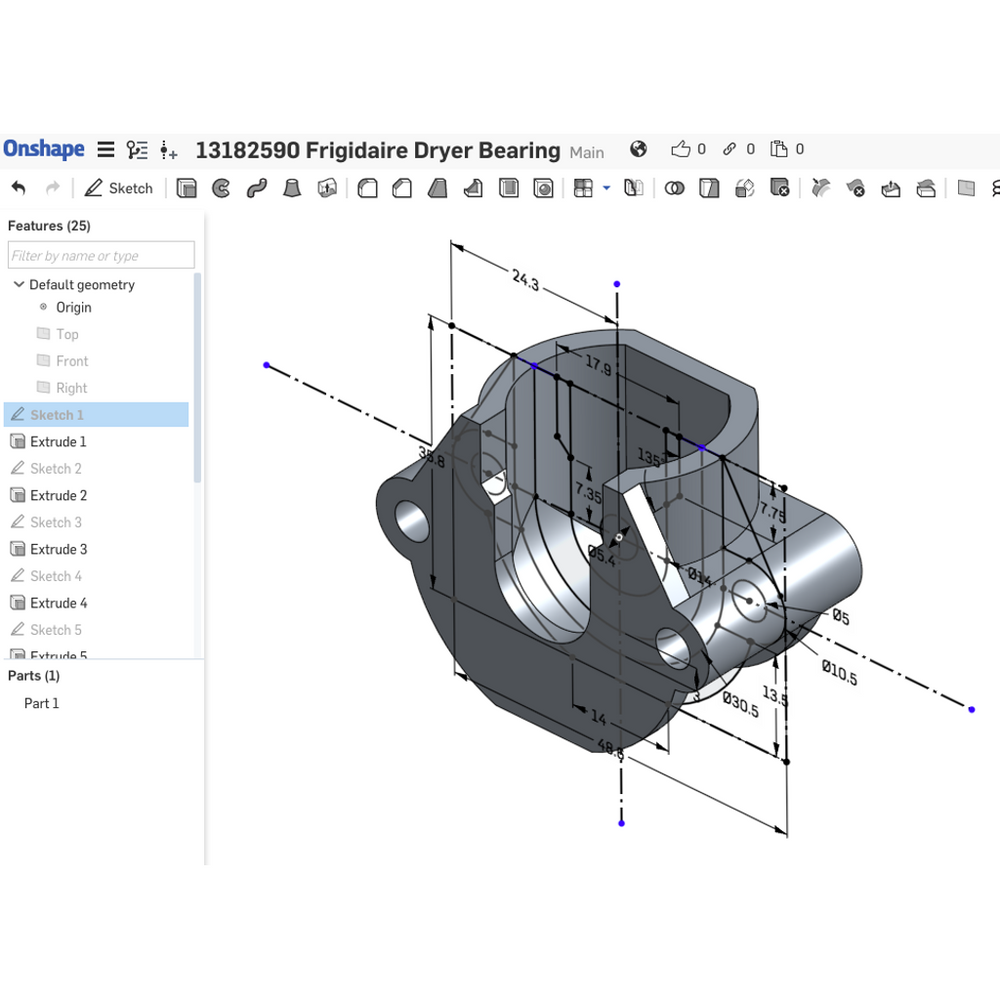Image resolution: width=1000 pixels, height=1000 pixels.
Task: Start a new Sketch
Action: (119, 188)
